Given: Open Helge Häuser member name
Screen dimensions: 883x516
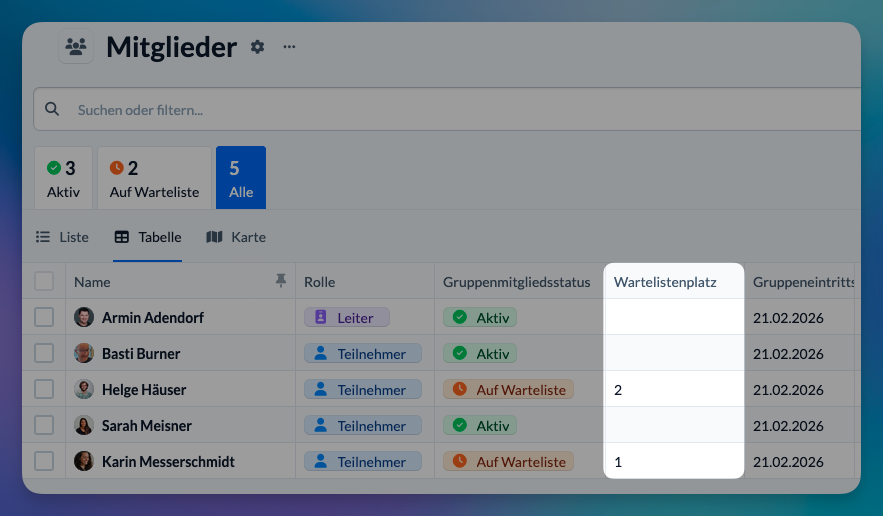Looking at the screenshot, I should click(144, 390).
